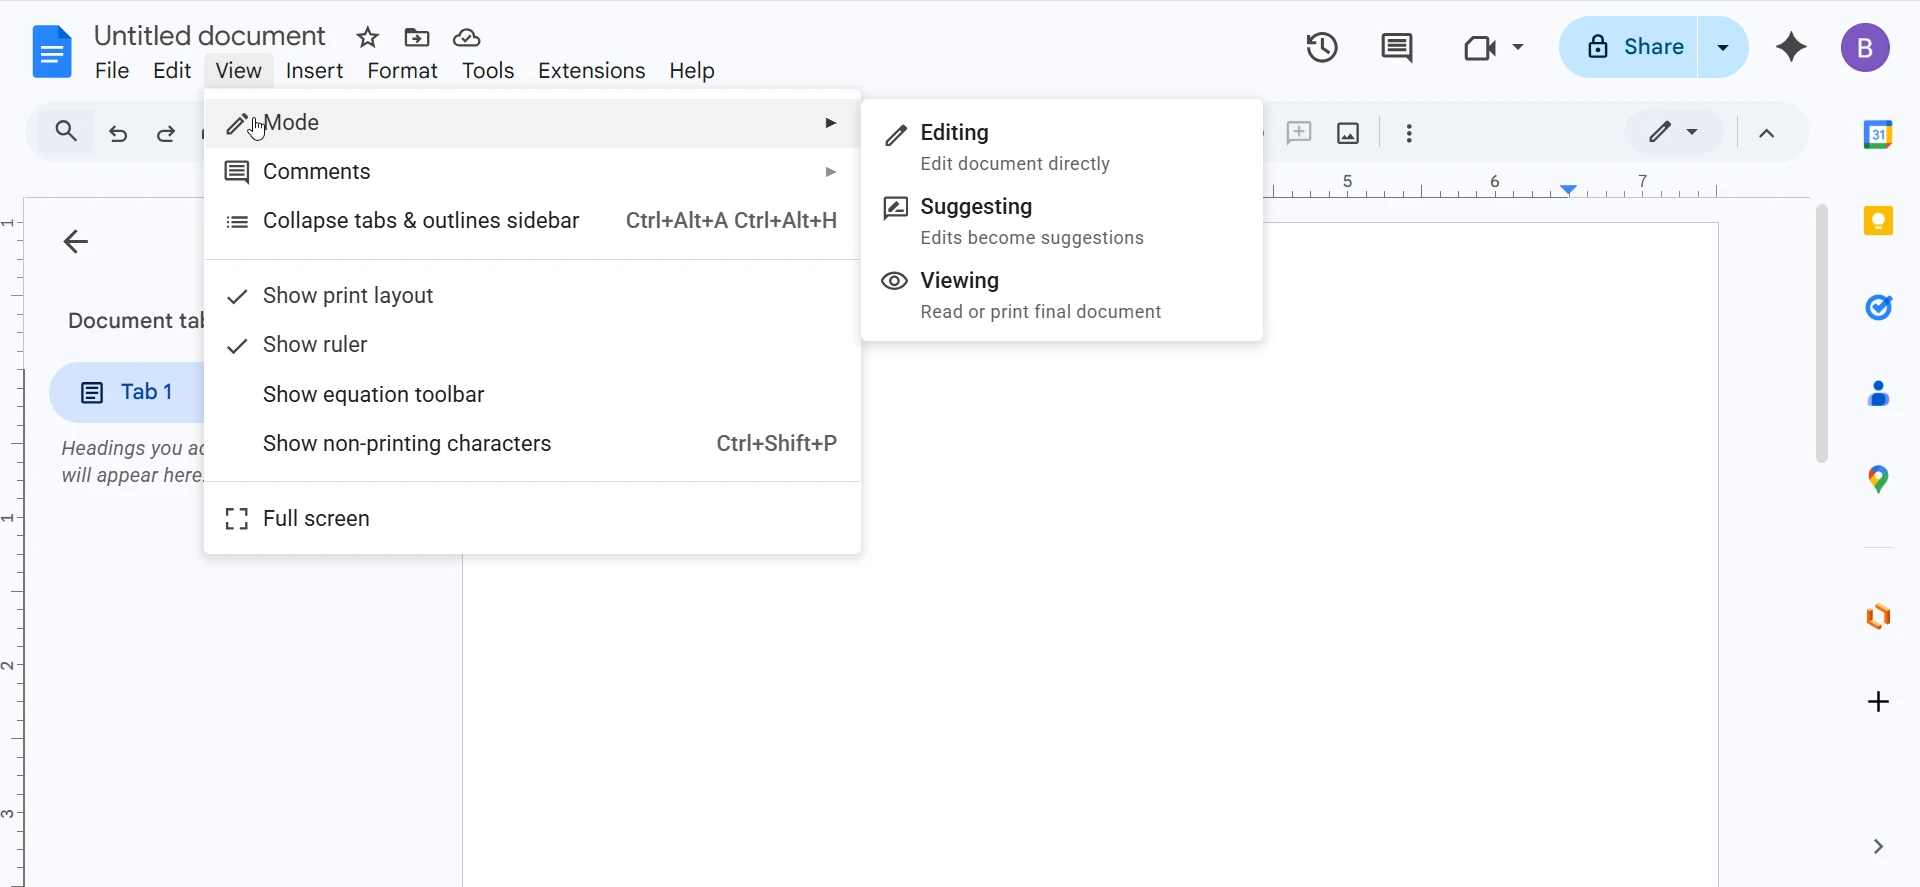Uncheck Show ruler in View menu

(x=315, y=345)
